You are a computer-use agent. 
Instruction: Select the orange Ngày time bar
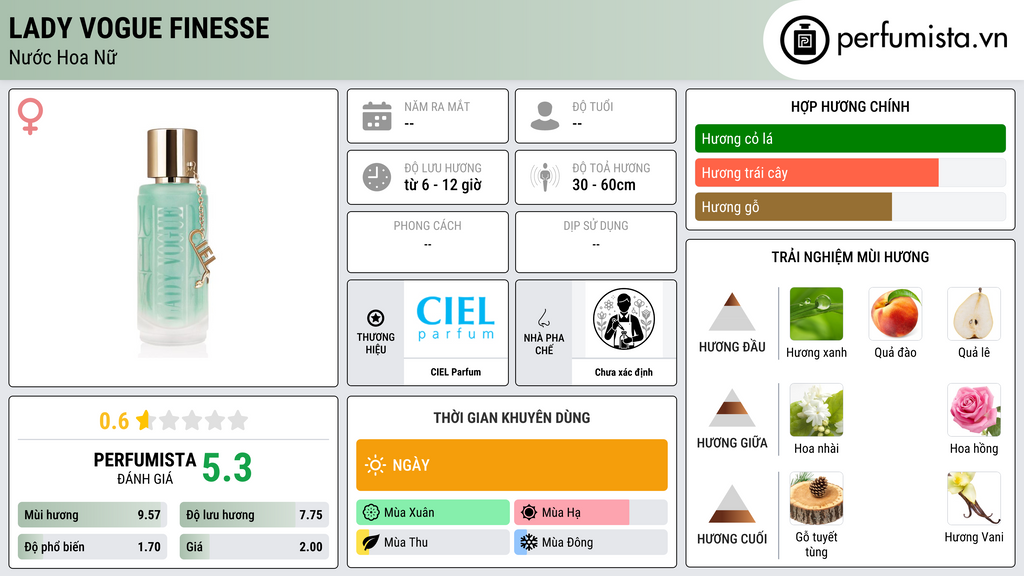click(x=512, y=465)
